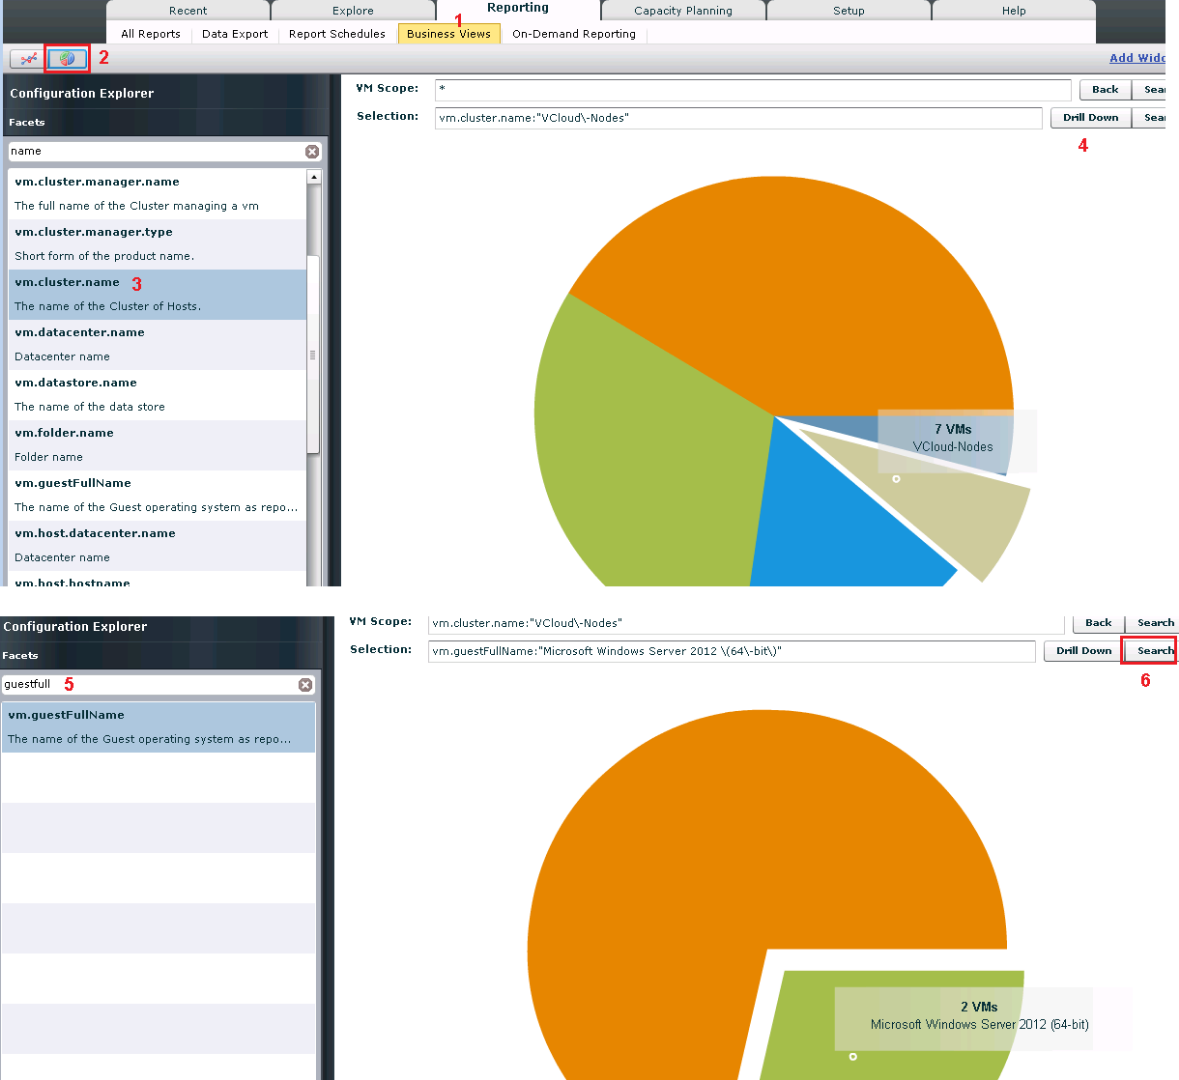The image size is (1179, 1080).
Task: Open the Reporting tab
Action: [x=518, y=9]
